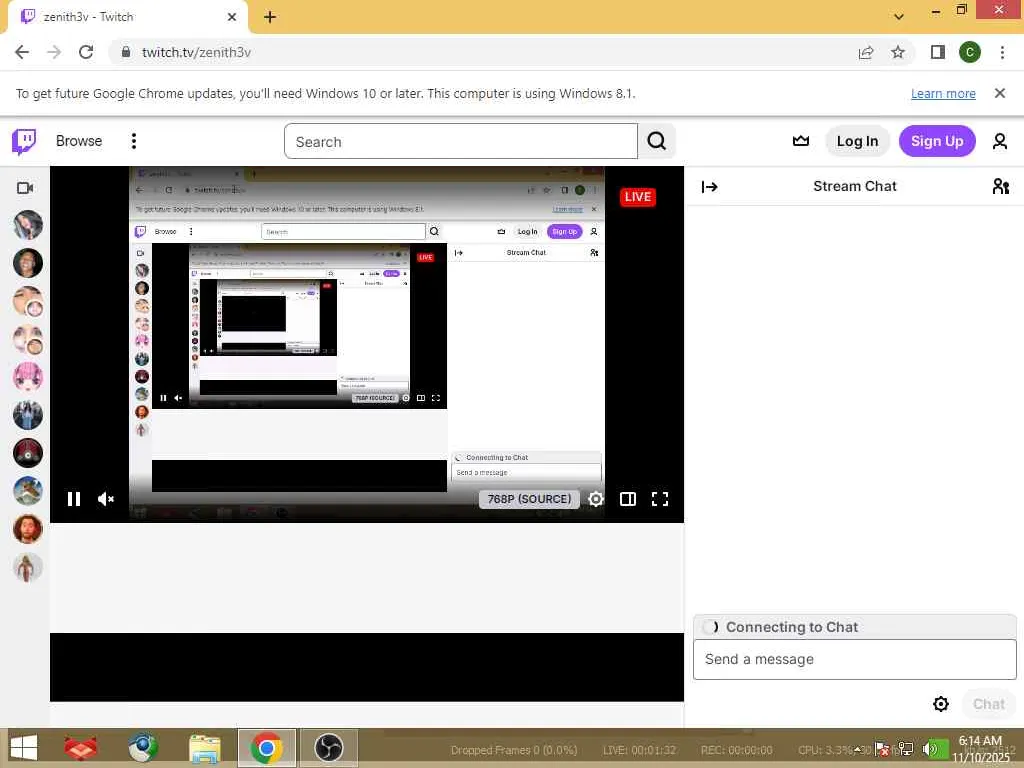Screen dimensions: 1024x768
Task: Click the LIVE badge on the player
Action: pyautogui.click(x=637, y=197)
